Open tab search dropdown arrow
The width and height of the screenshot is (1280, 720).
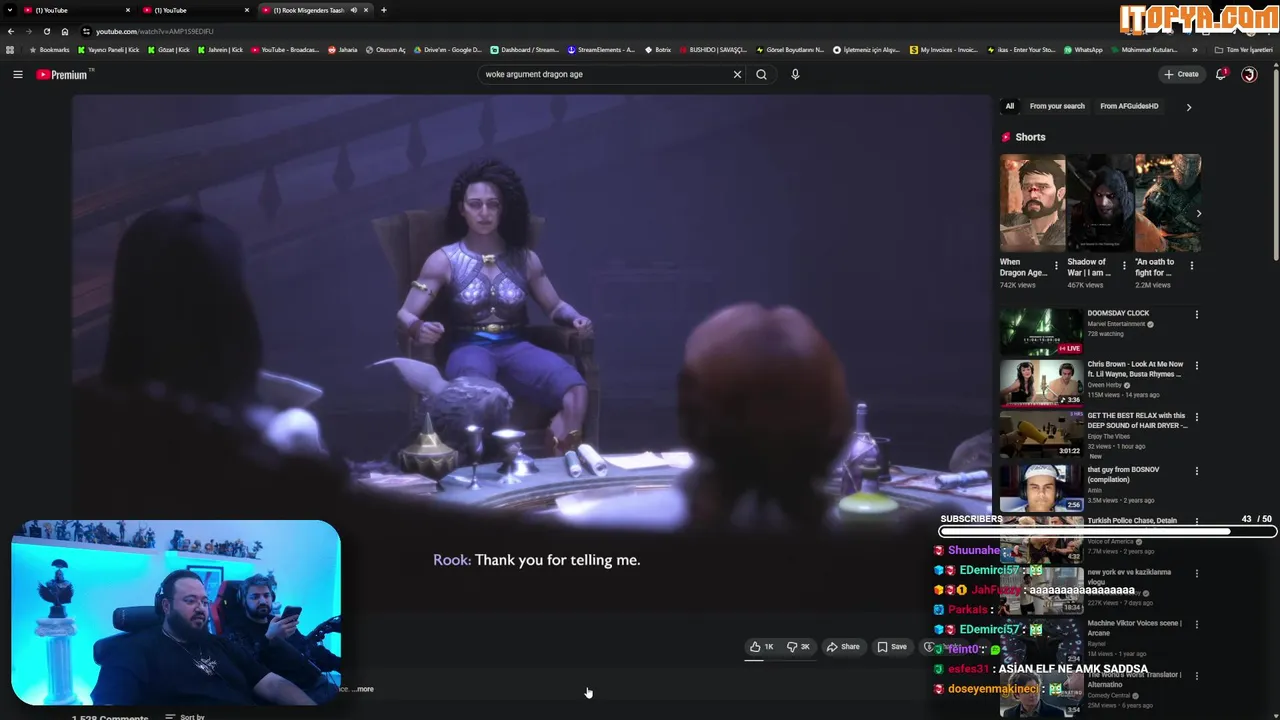click(x=9, y=10)
